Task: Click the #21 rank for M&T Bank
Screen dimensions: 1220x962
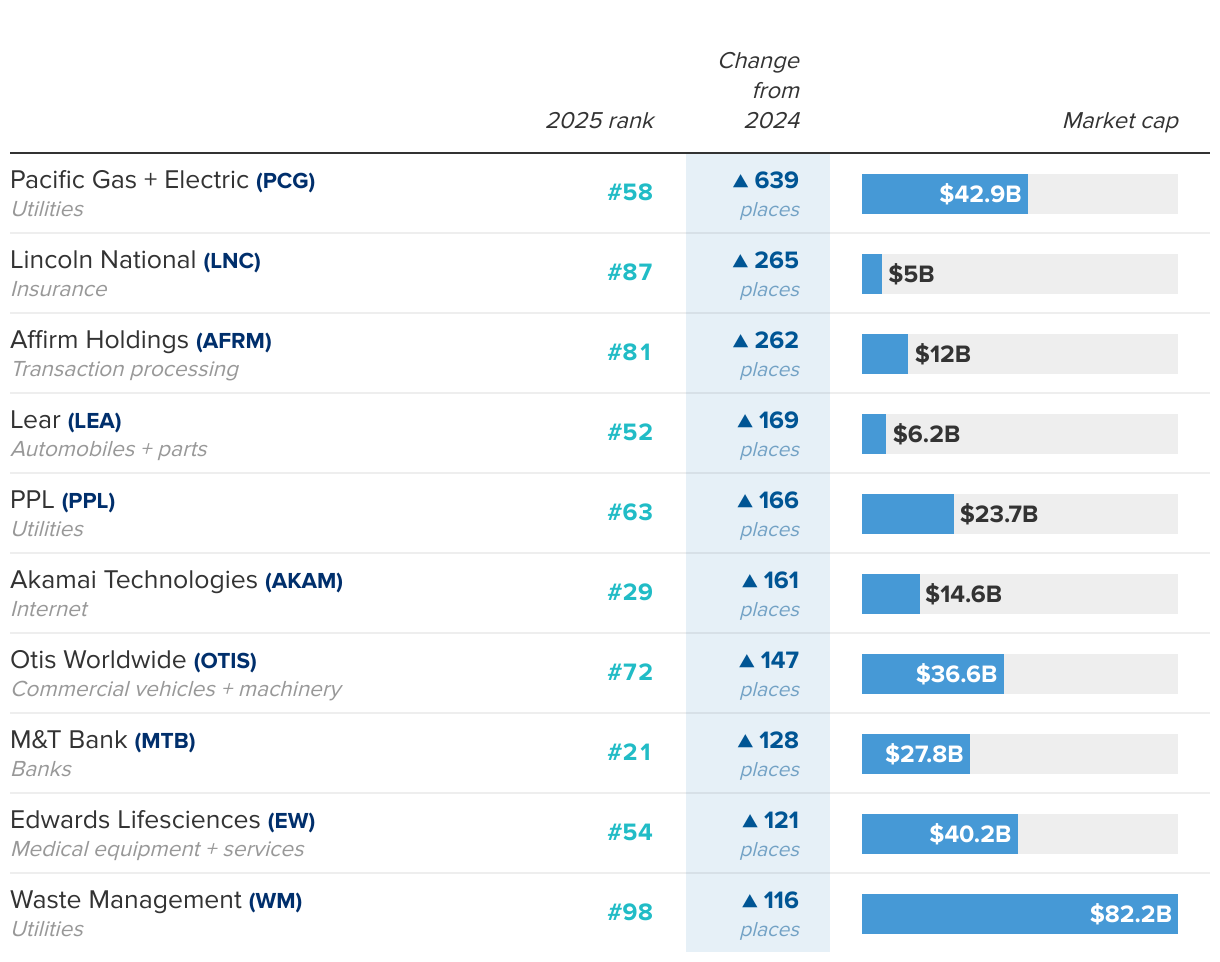Action: pyautogui.click(x=630, y=752)
